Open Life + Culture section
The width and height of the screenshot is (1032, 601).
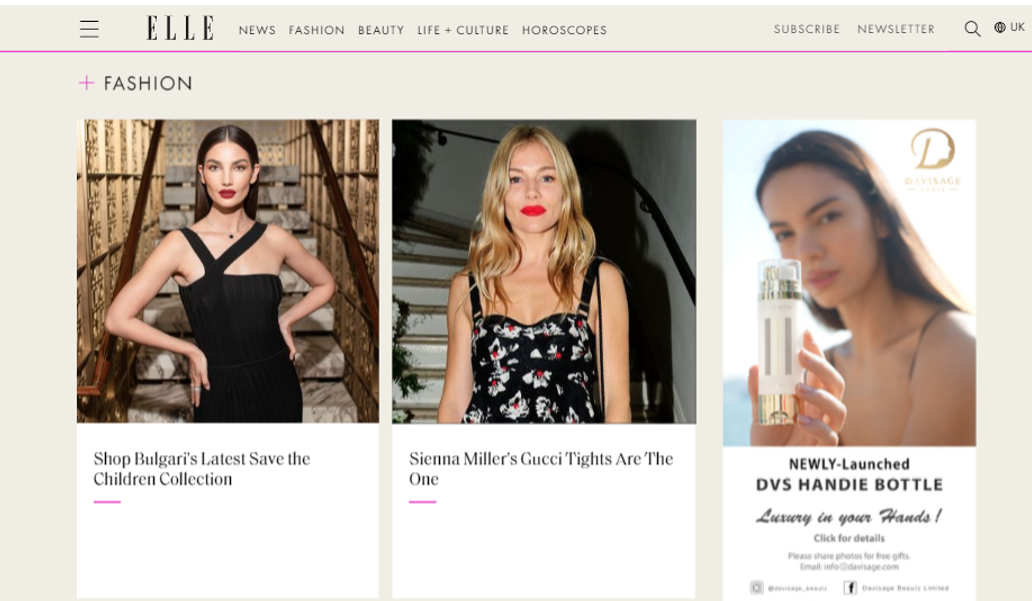coord(463,30)
